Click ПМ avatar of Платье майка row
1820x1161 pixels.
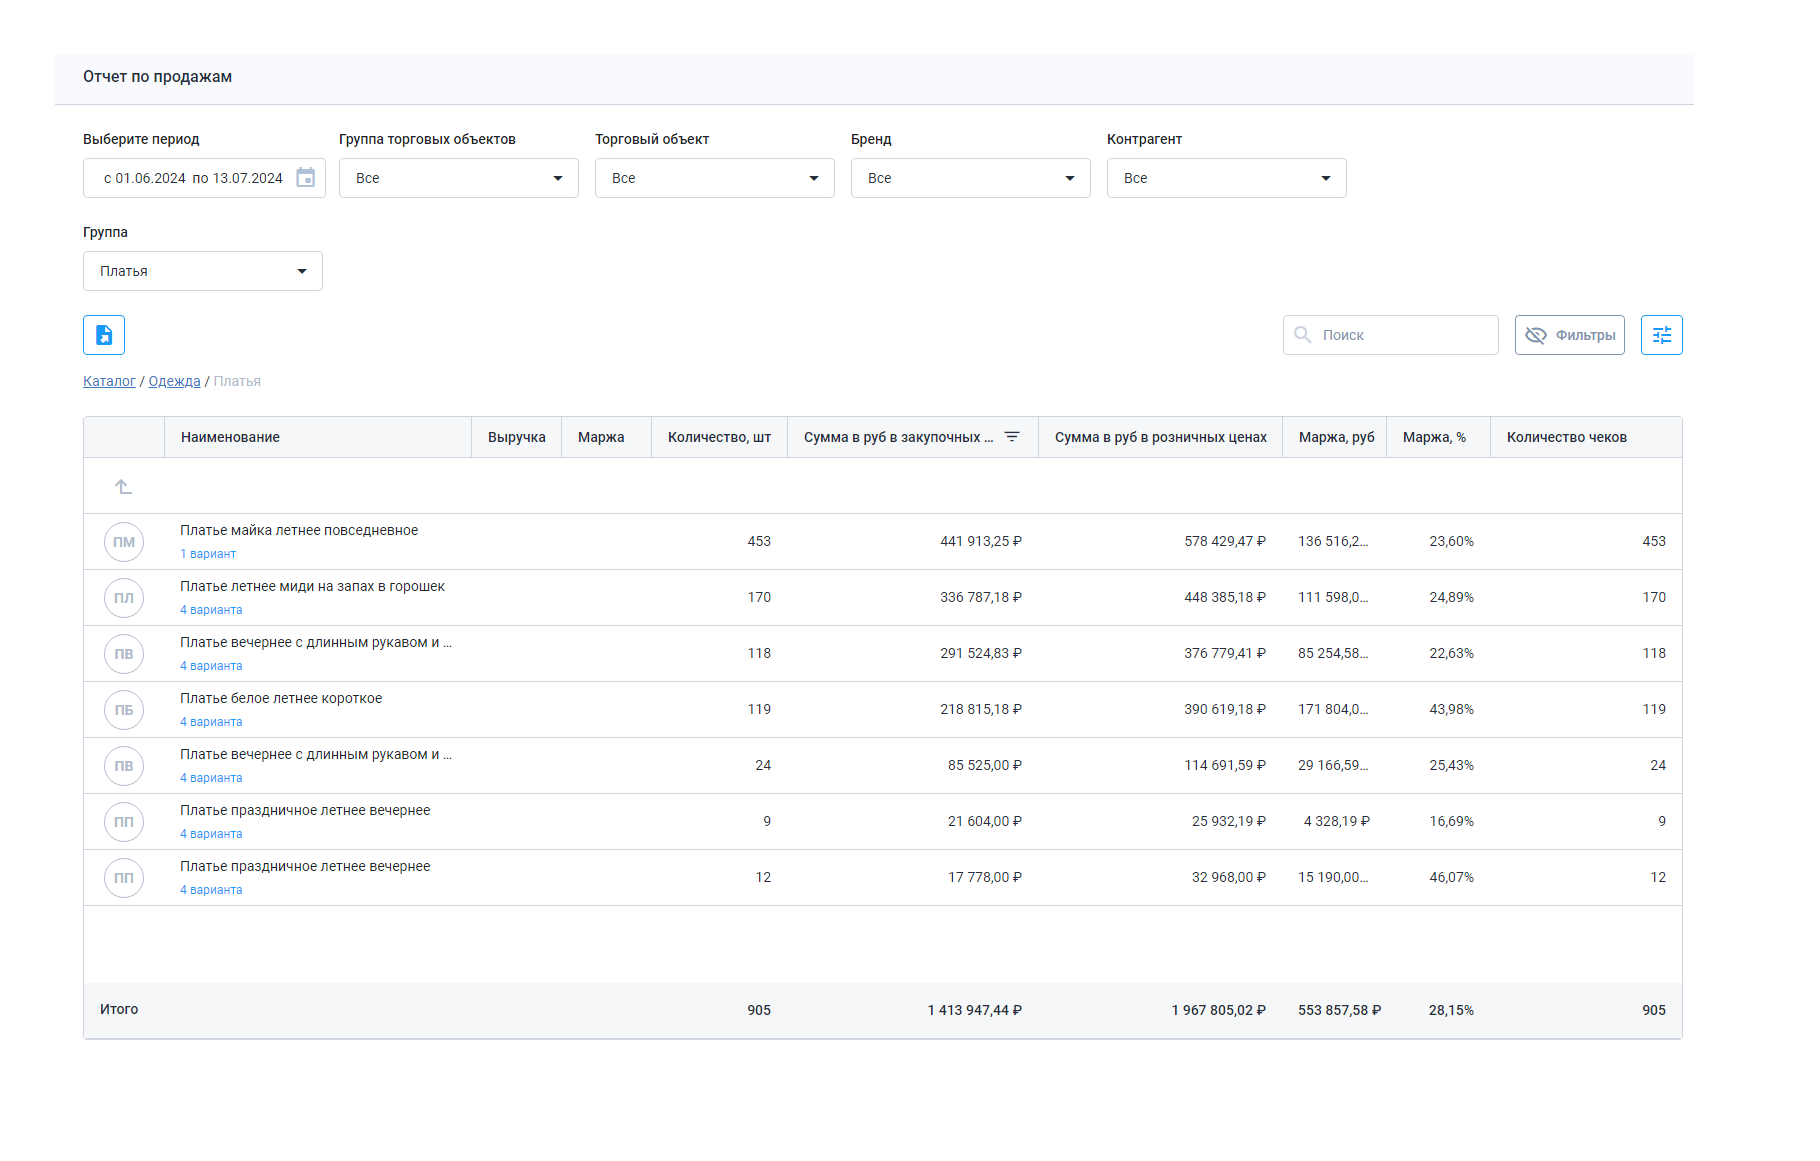[124, 542]
